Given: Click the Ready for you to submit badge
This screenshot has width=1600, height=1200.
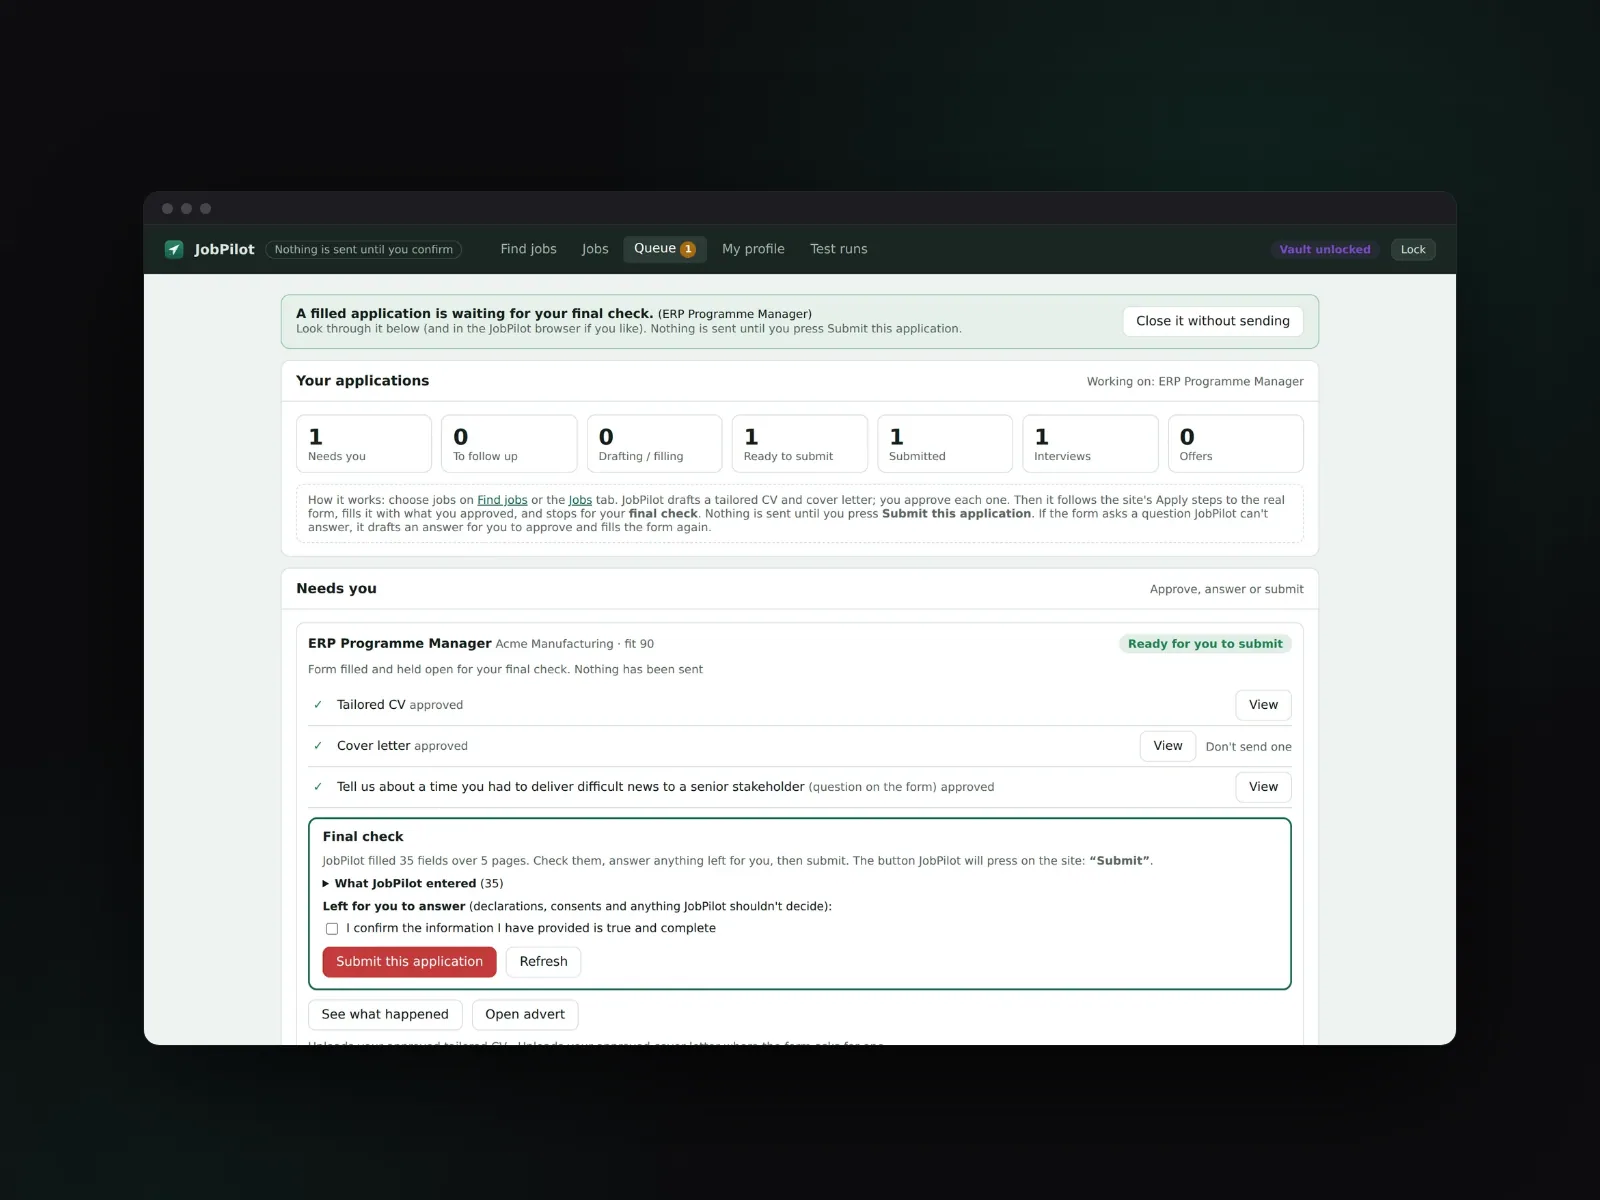Looking at the screenshot, I should (x=1205, y=644).
